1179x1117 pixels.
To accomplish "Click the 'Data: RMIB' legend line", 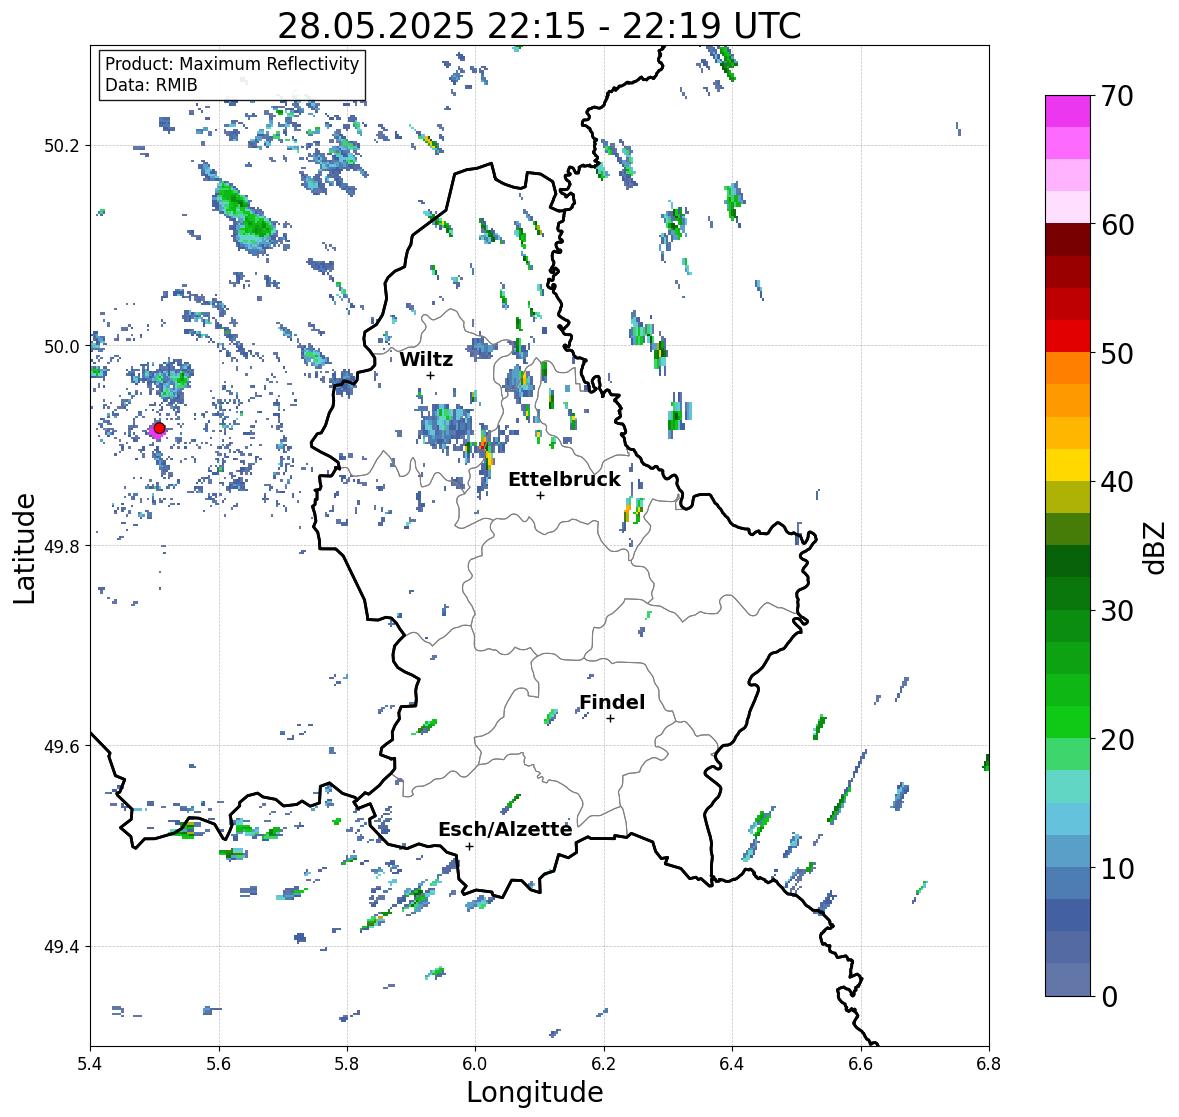I will (x=151, y=85).
